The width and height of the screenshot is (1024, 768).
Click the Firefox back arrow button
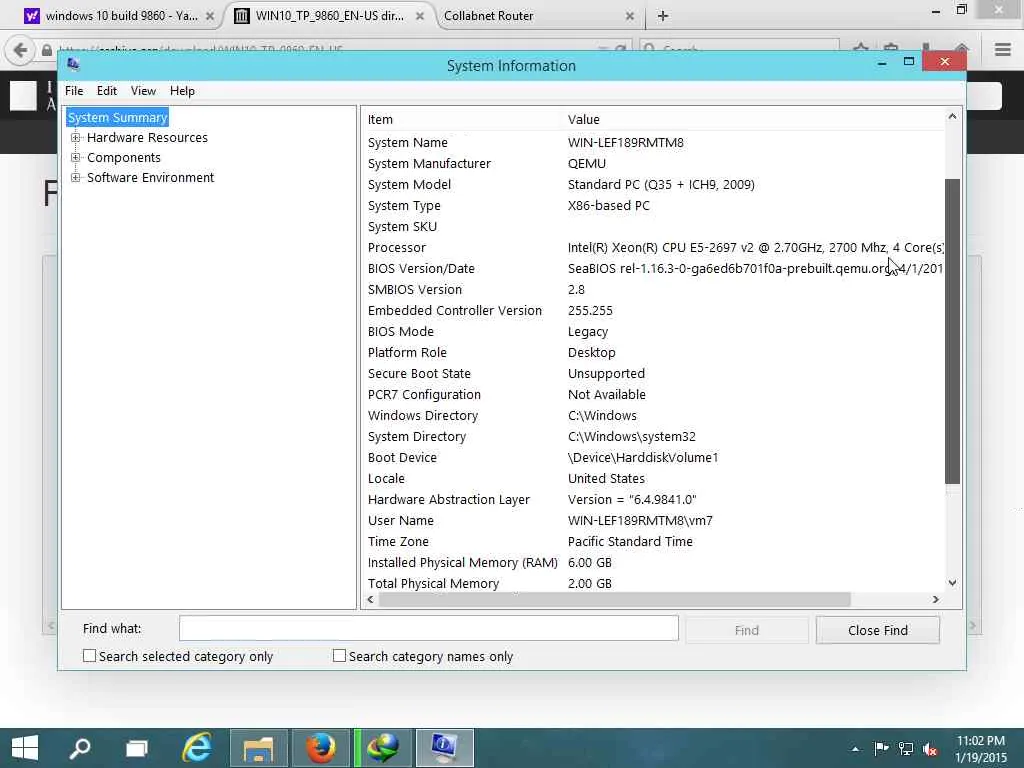pos(20,50)
